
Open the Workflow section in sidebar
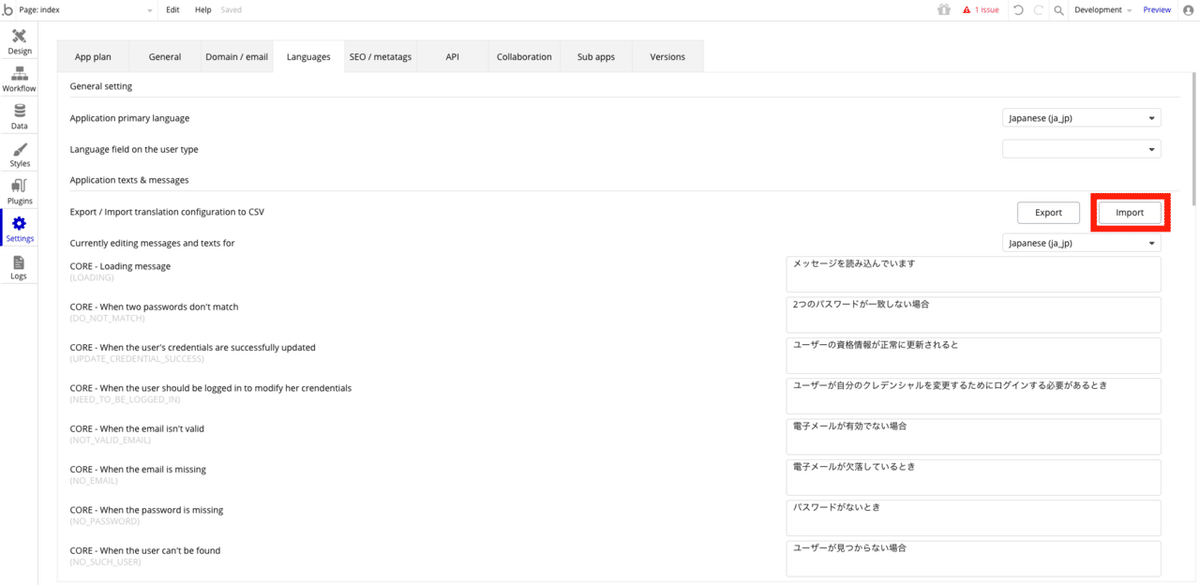pos(19,79)
